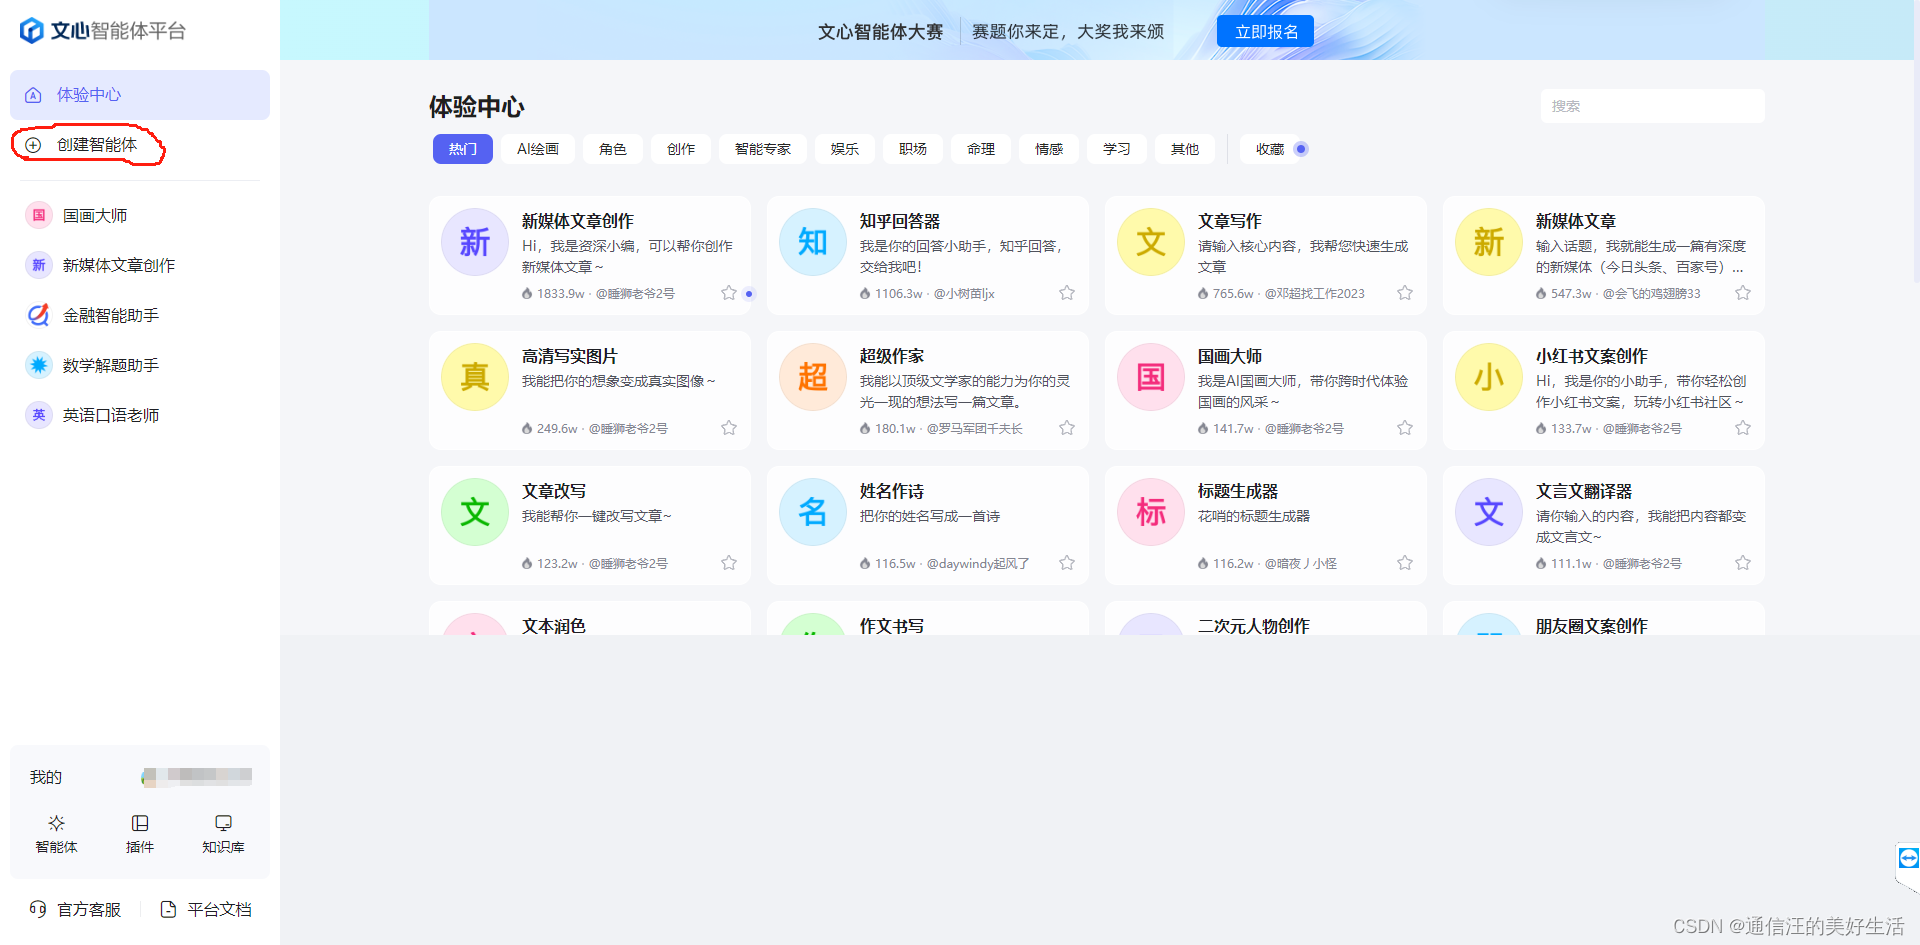The height and width of the screenshot is (945, 1920).
Task: Click the 超 avatar of 超级作家
Action: (813, 377)
